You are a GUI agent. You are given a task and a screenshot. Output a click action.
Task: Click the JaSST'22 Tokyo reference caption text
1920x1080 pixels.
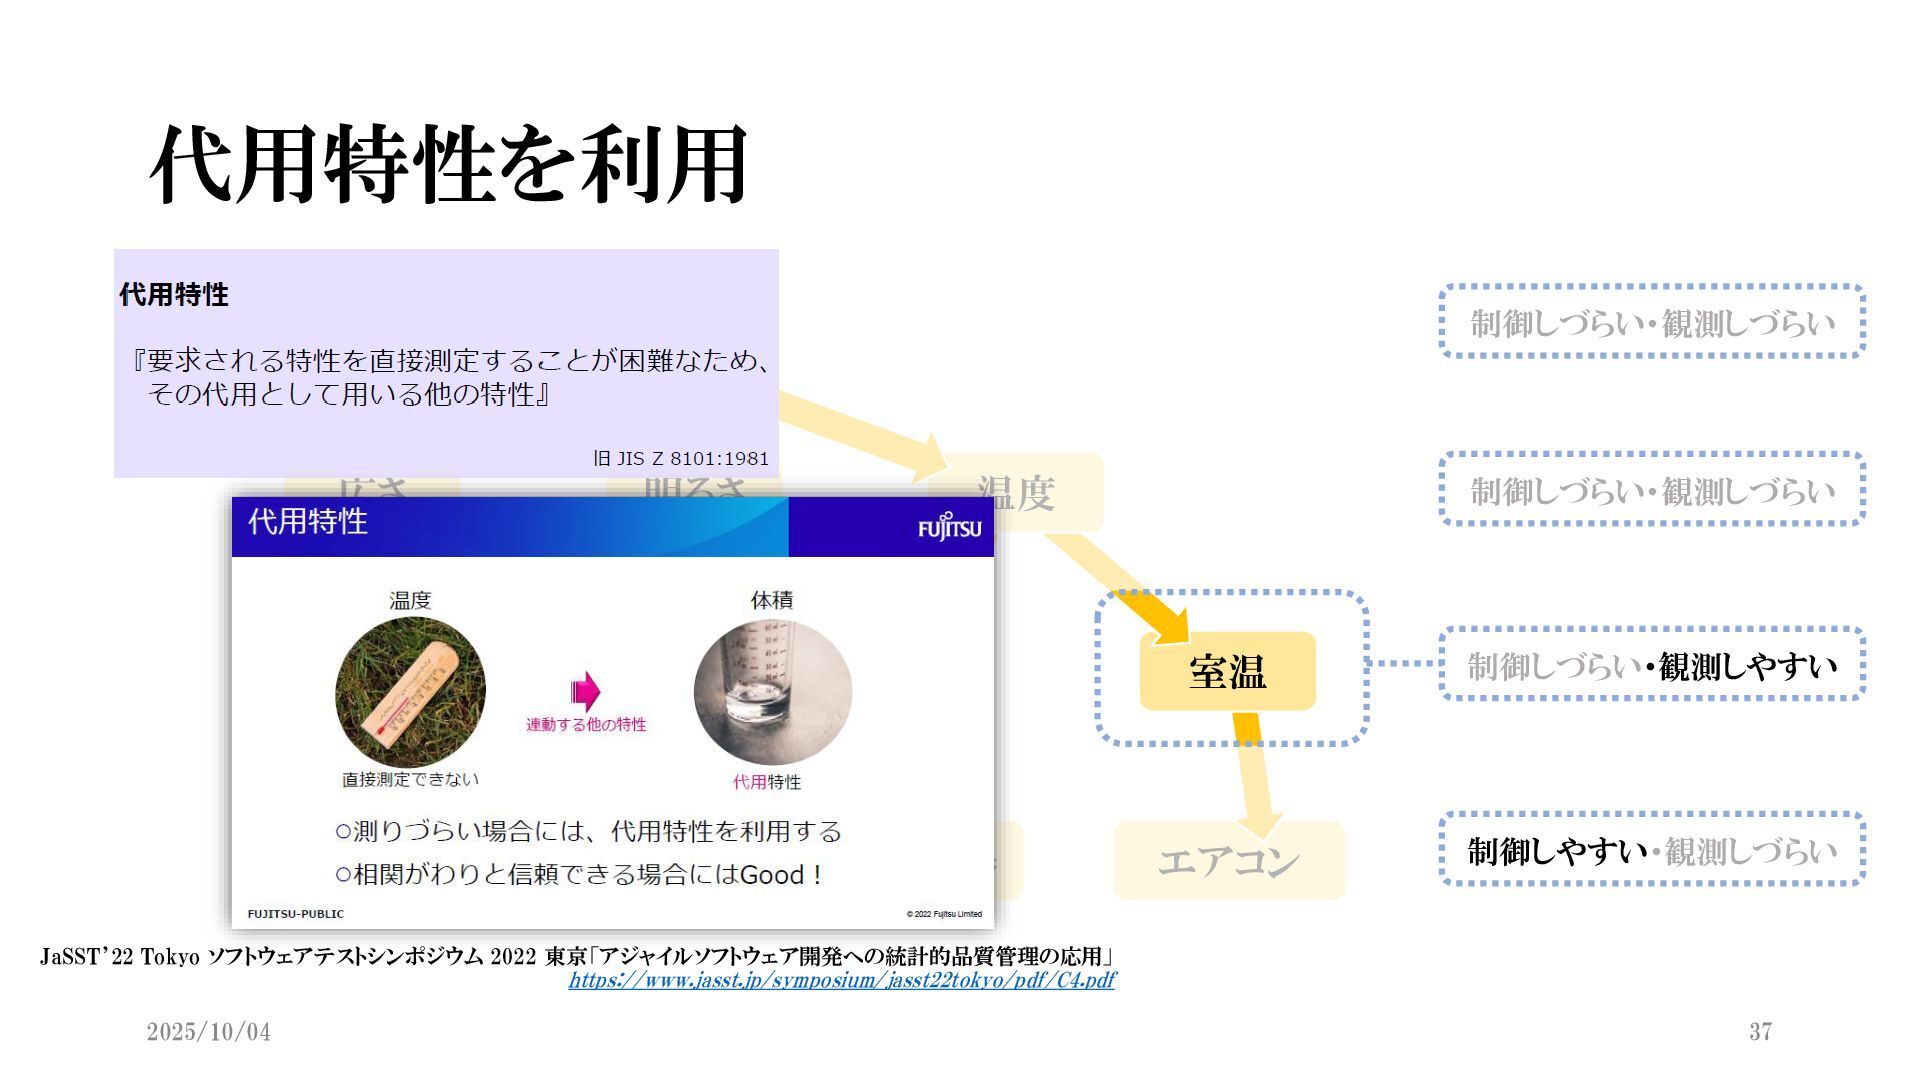click(x=576, y=956)
